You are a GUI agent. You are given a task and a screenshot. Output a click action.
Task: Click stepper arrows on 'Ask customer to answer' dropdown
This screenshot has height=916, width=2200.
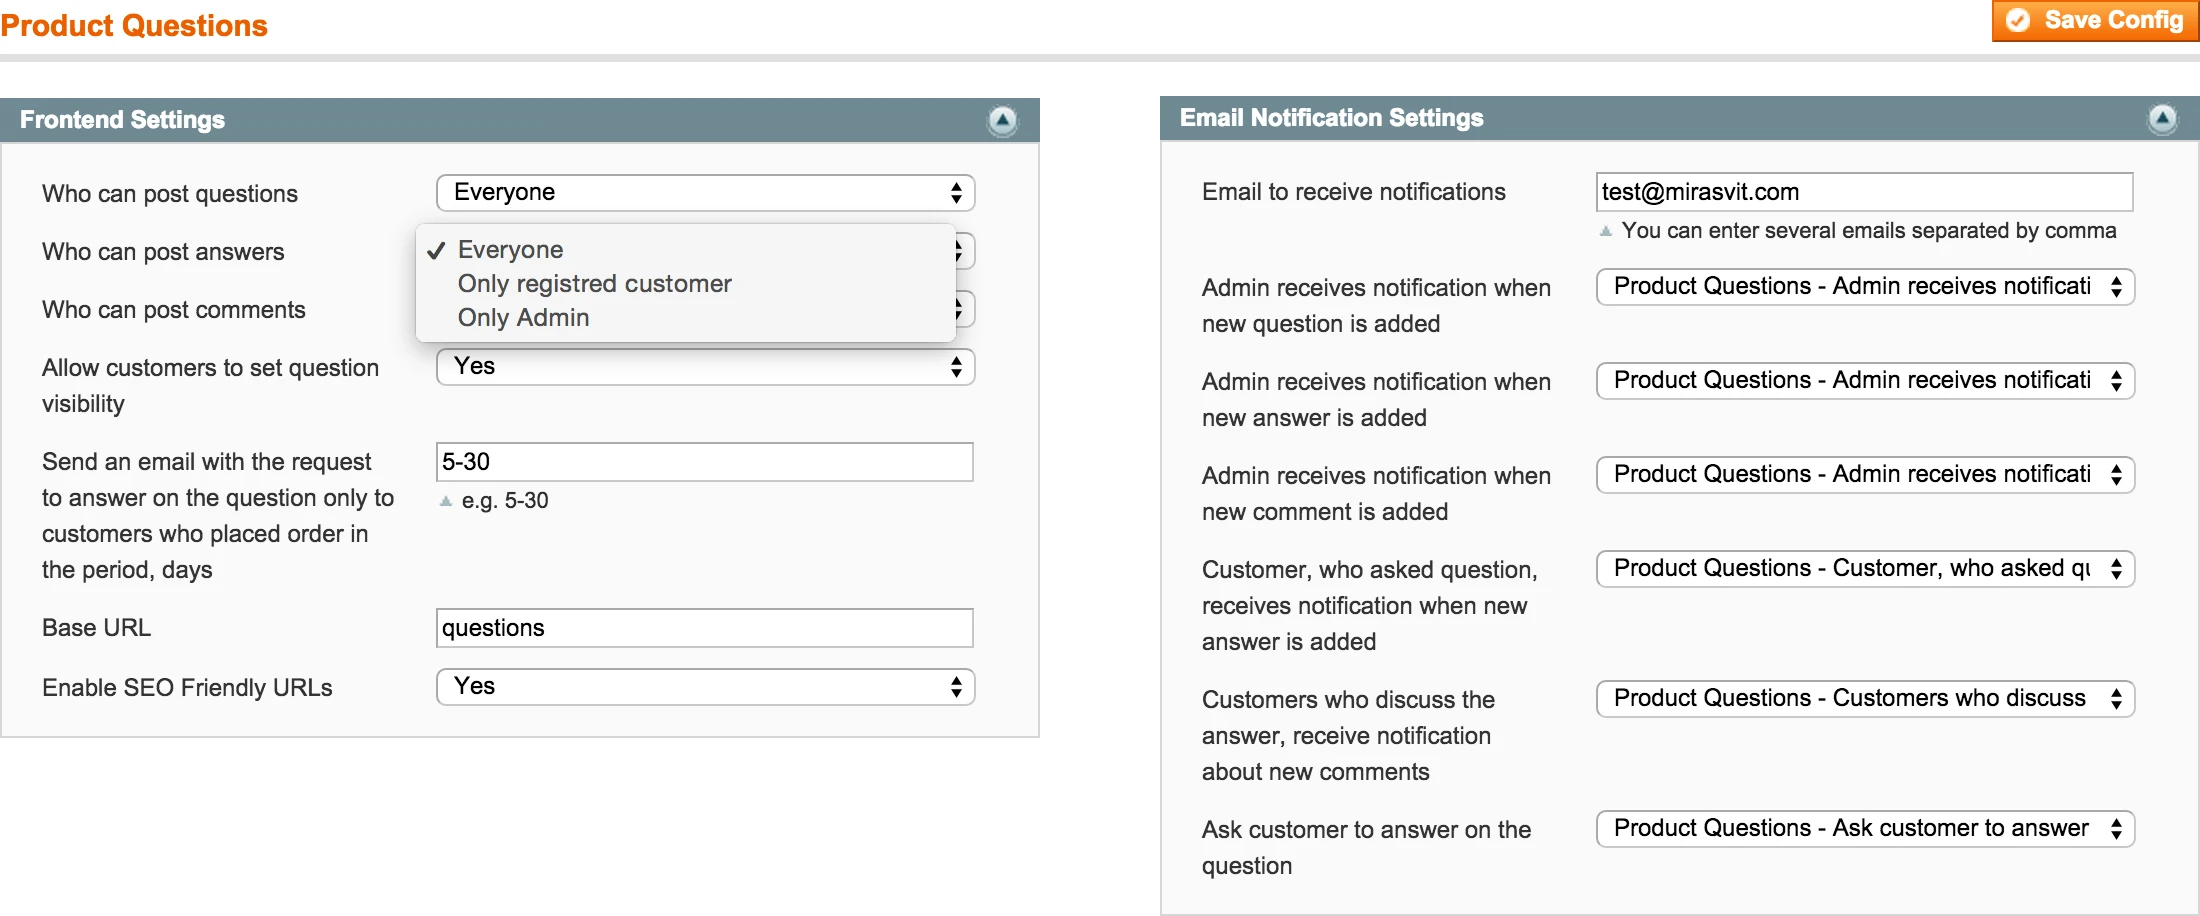point(2116,828)
